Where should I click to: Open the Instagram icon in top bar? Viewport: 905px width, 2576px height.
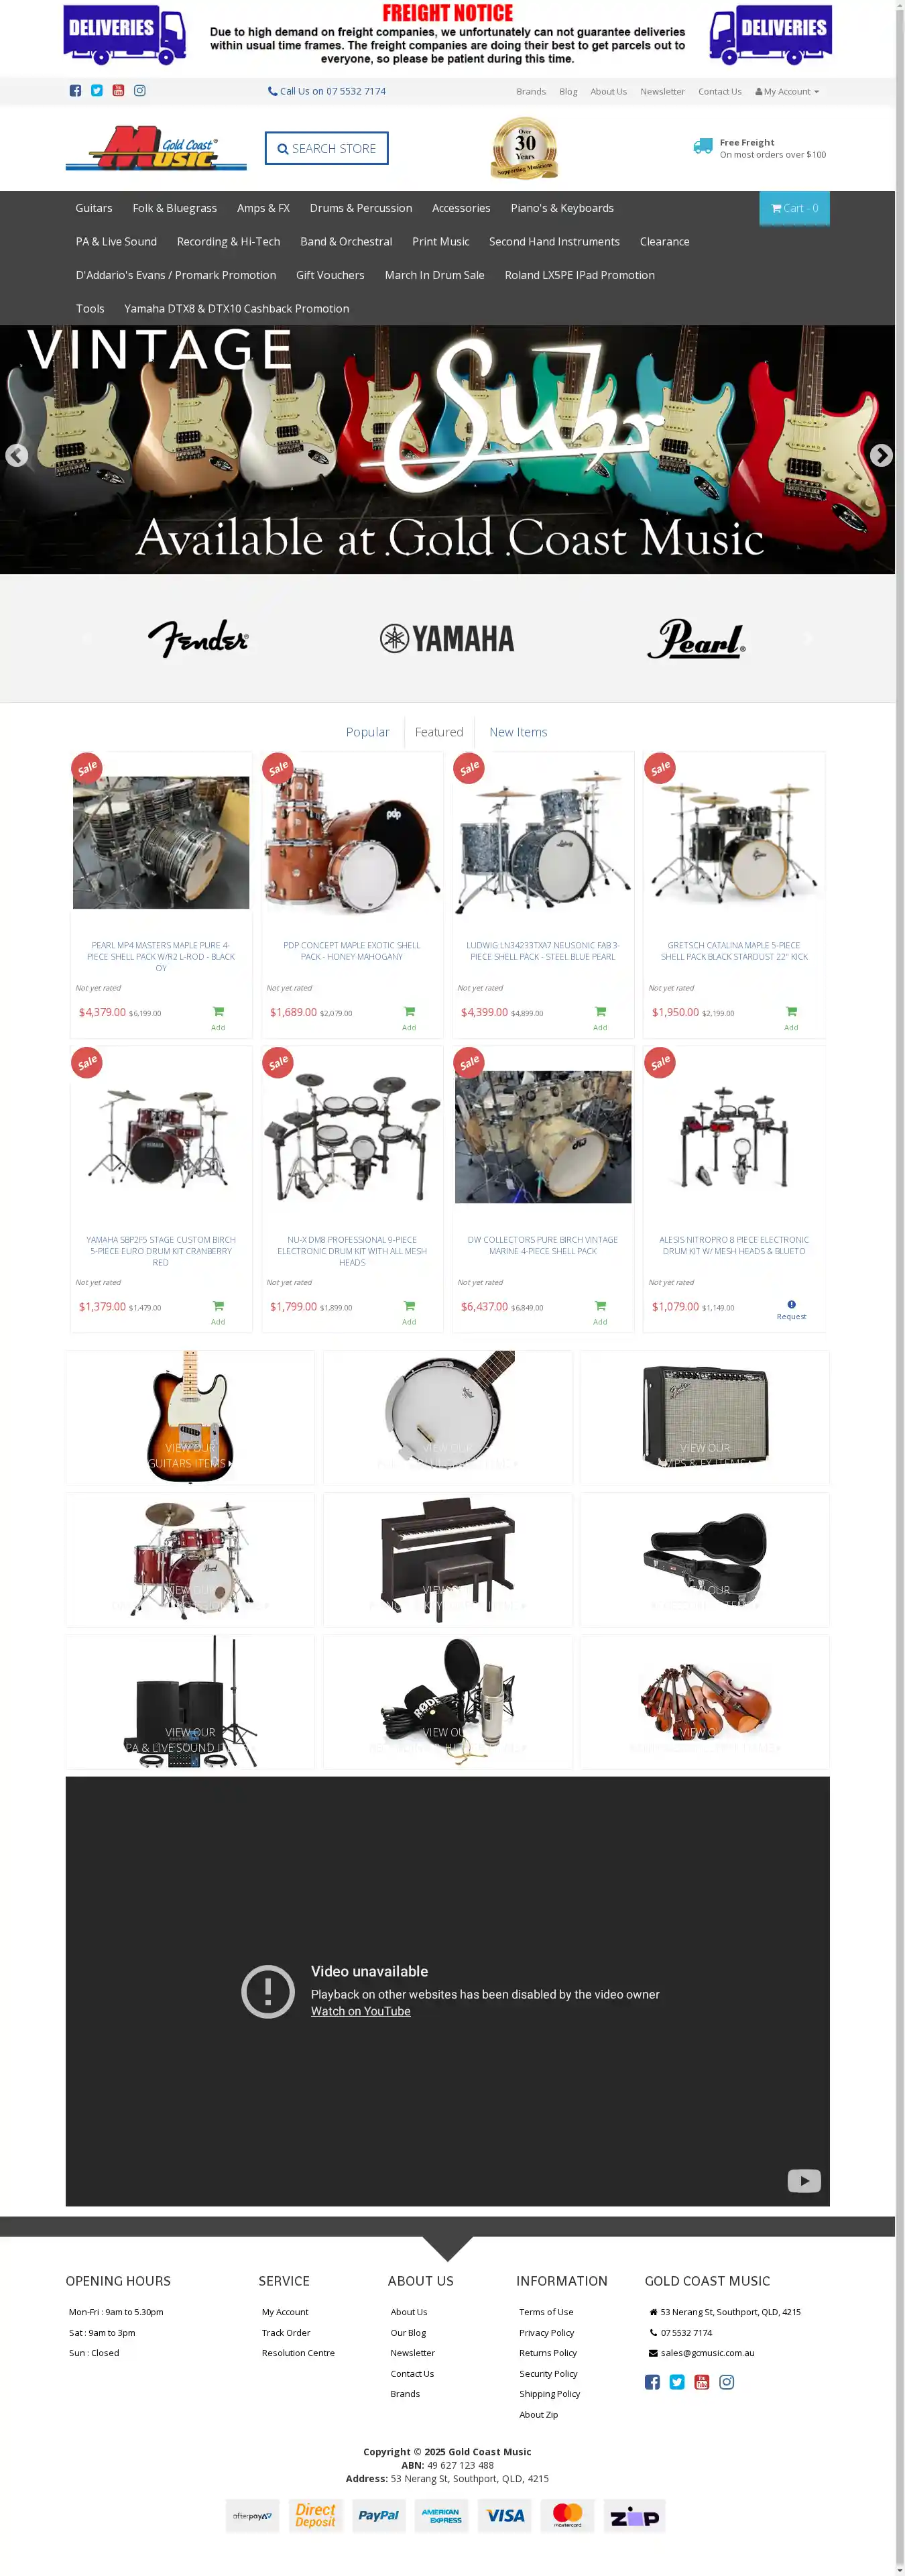(x=140, y=91)
